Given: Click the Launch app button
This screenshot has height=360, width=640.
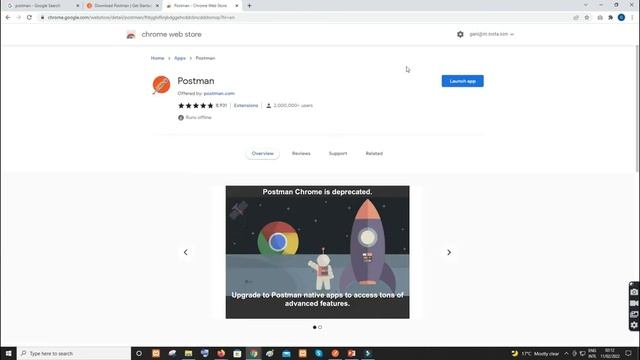Looking at the screenshot, I should (462, 81).
